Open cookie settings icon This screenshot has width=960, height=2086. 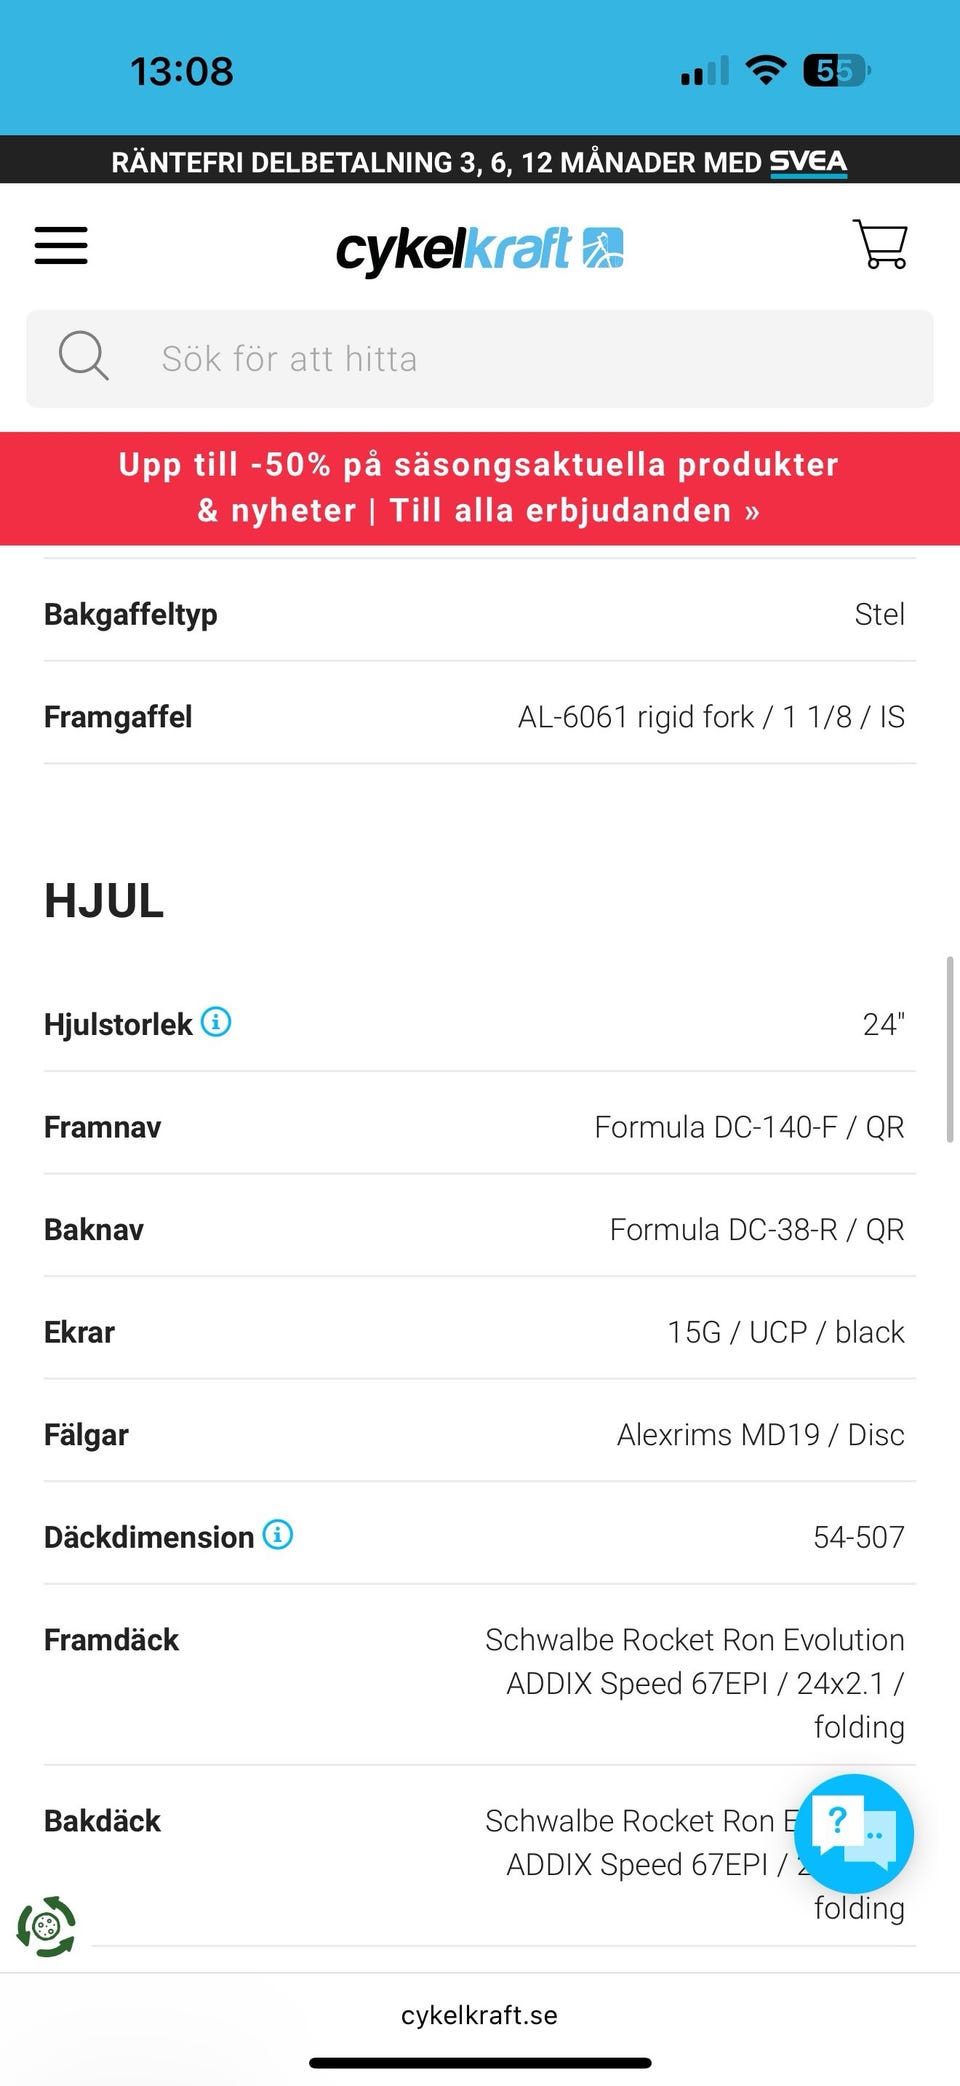(x=46, y=1926)
